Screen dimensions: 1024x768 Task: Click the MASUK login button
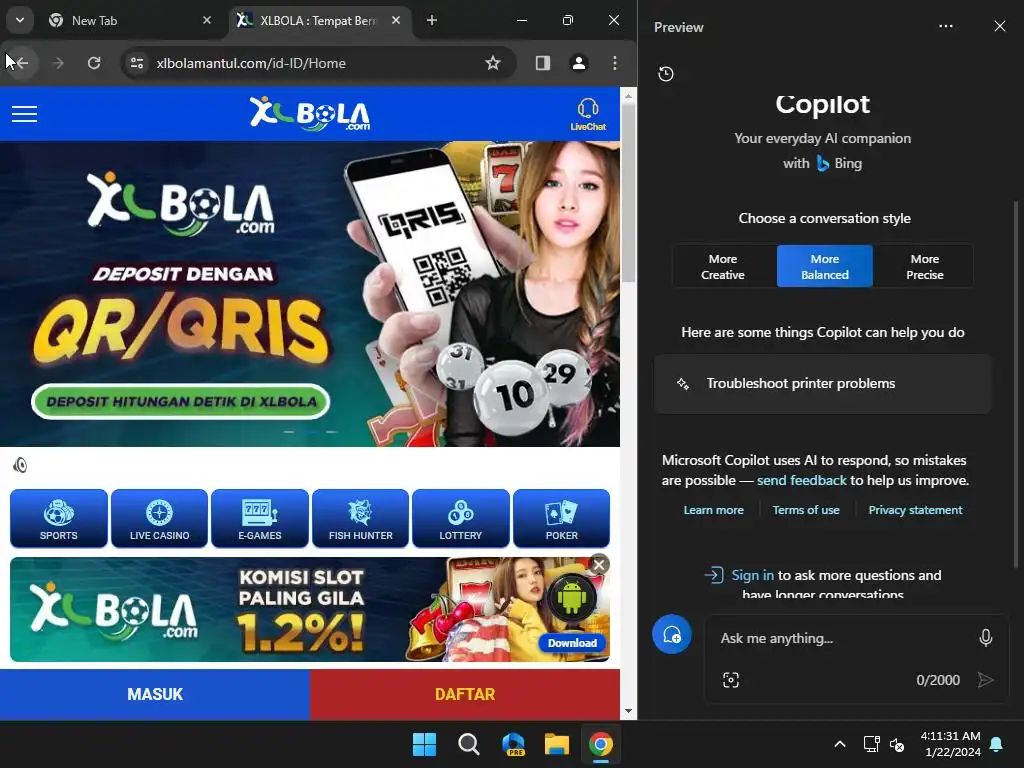pos(155,694)
